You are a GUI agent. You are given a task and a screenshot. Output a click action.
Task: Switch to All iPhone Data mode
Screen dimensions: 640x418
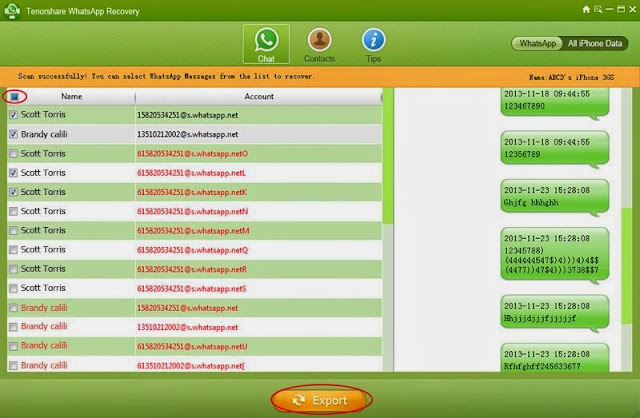(x=595, y=43)
